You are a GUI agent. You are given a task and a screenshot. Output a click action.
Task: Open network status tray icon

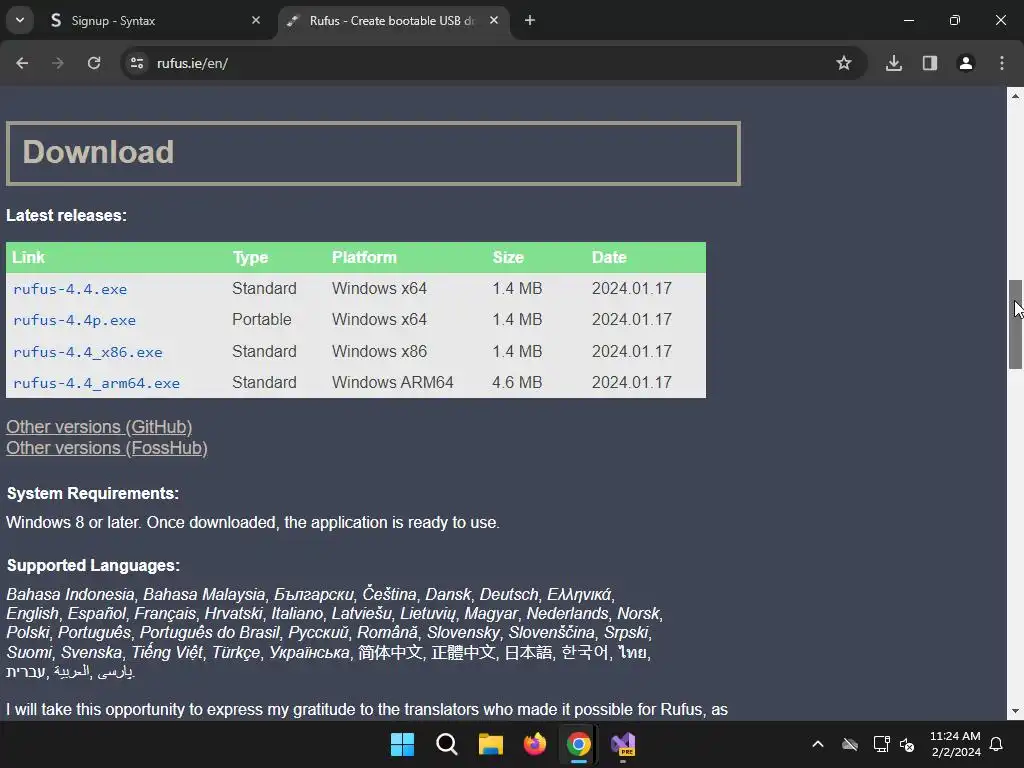(x=881, y=744)
